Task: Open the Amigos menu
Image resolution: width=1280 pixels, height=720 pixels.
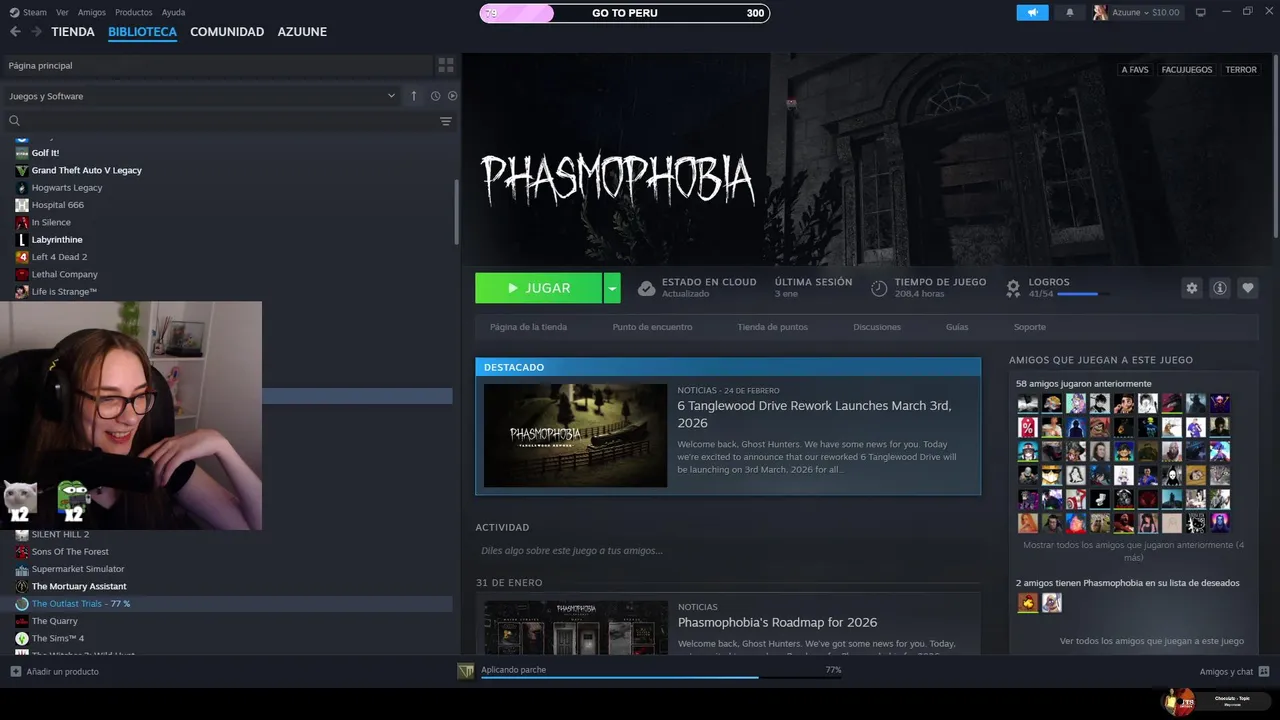Action: [x=92, y=12]
